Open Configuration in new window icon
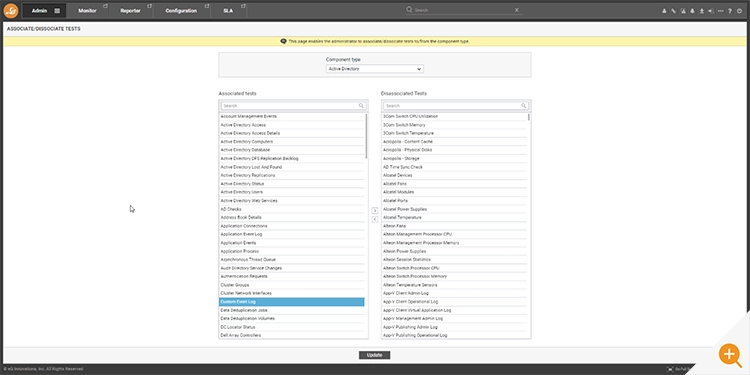The width and height of the screenshot is (750, 375). click(207, 6)
